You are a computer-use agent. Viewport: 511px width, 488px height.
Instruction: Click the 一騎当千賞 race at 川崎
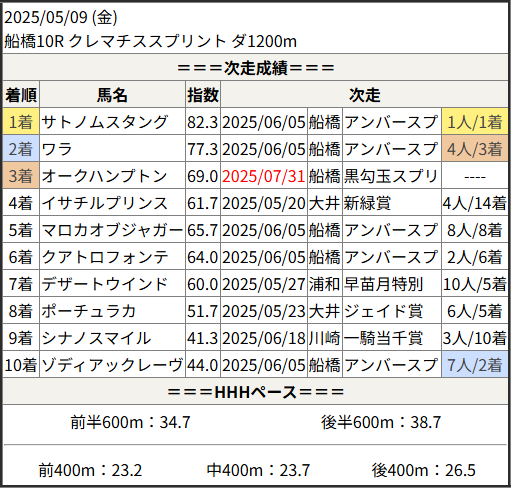(383, 338)
